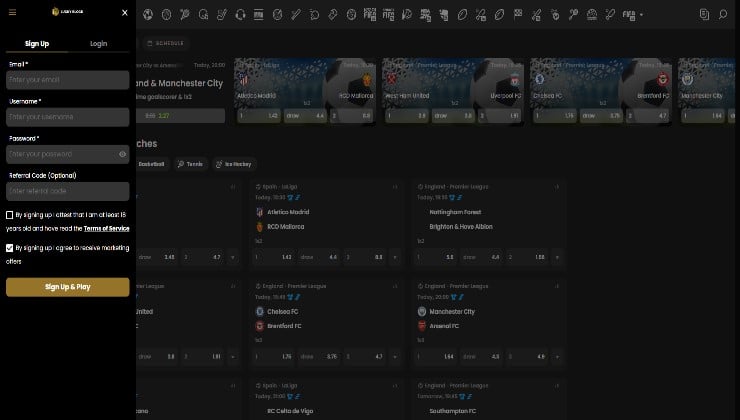This screenshot has height=420, width=740.
Task: Open the search magnifier icon
Action: (x=723, y=15)
